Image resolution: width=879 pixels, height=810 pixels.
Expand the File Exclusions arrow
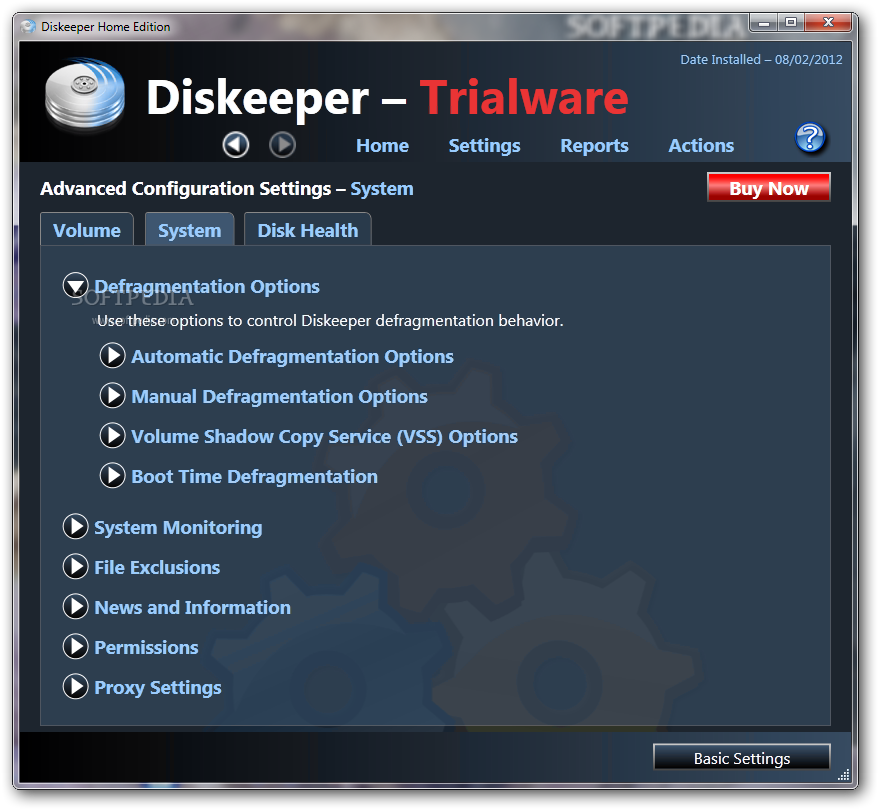tap(75, 567)
